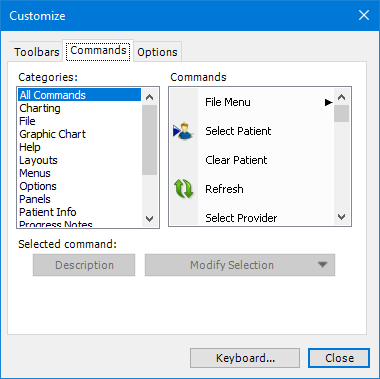Pick the Menus category
380x379 pixels.
tap(80, 173)
